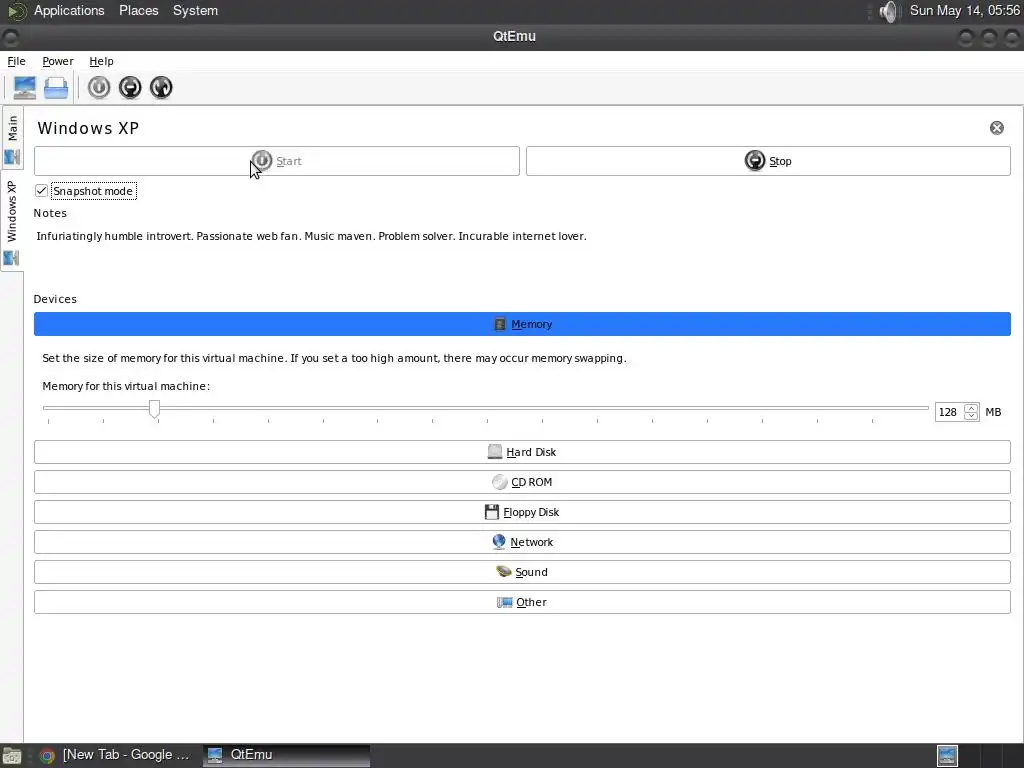Click the memory slider handle

(154, 409)
